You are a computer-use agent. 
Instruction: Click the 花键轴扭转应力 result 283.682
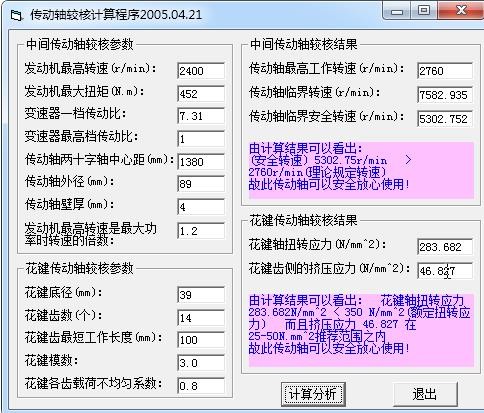point(445,247)
